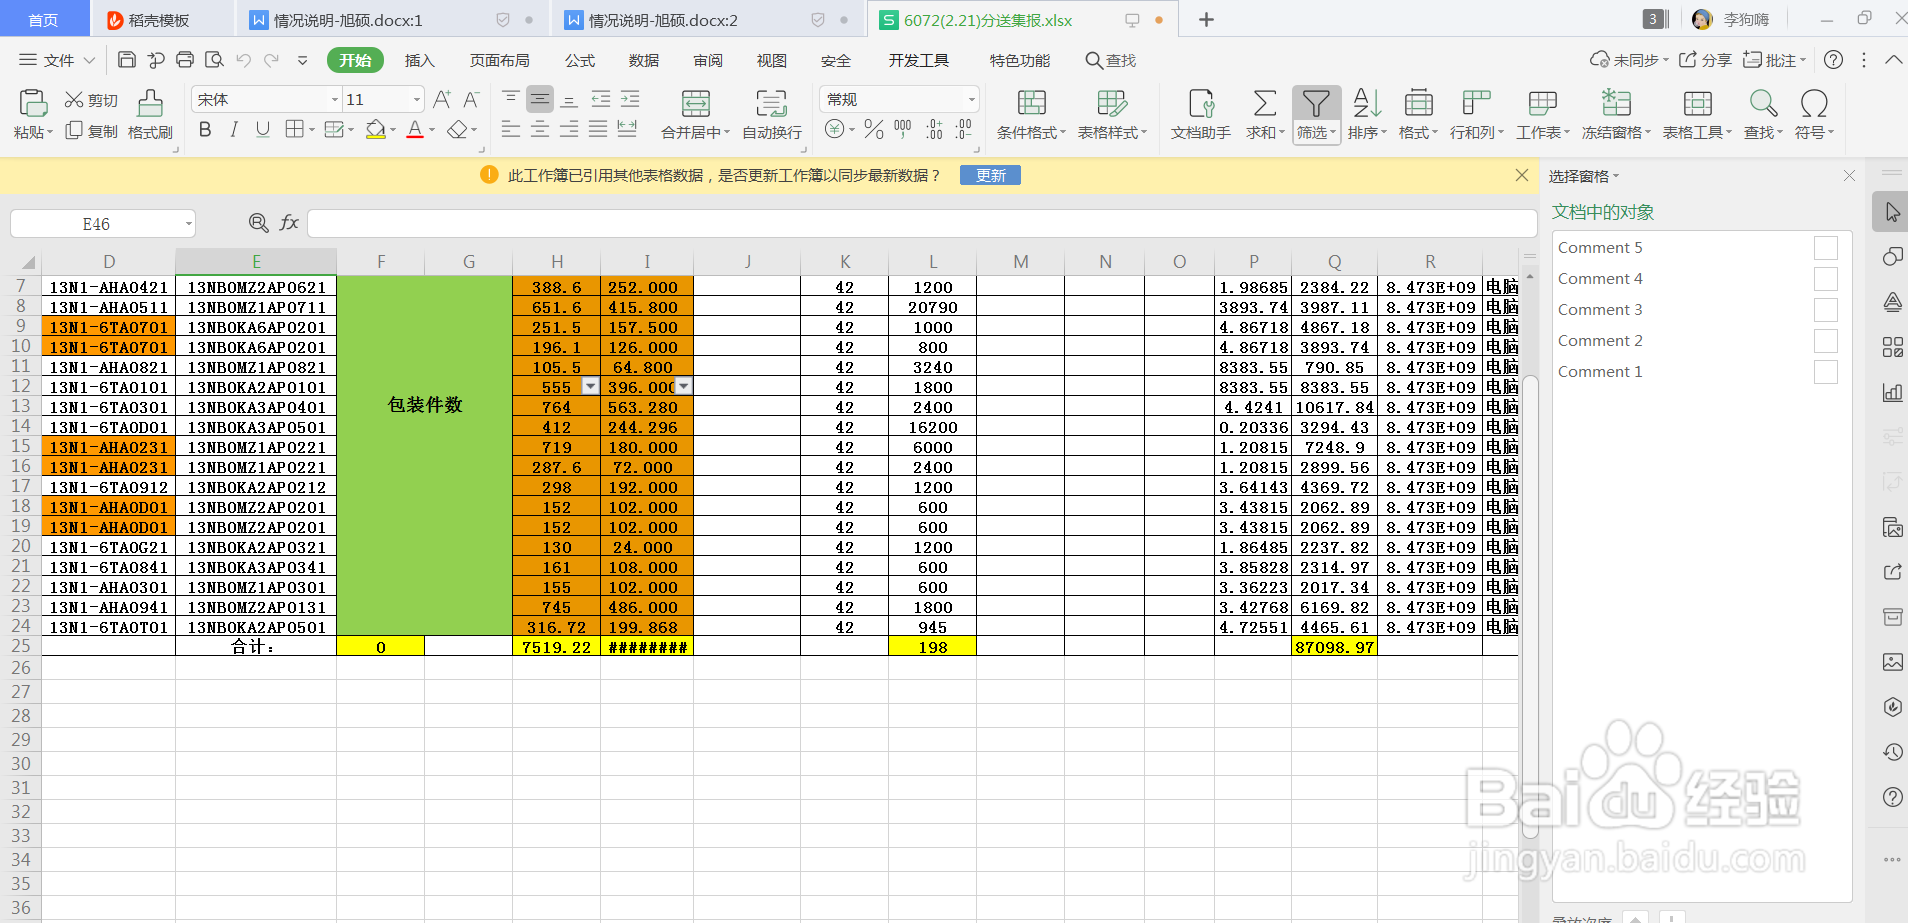The image size is (1908, 923).
Task: Click the help question icon in the right sidebar
Action: pyautogui.click(x=1892, y=797)
